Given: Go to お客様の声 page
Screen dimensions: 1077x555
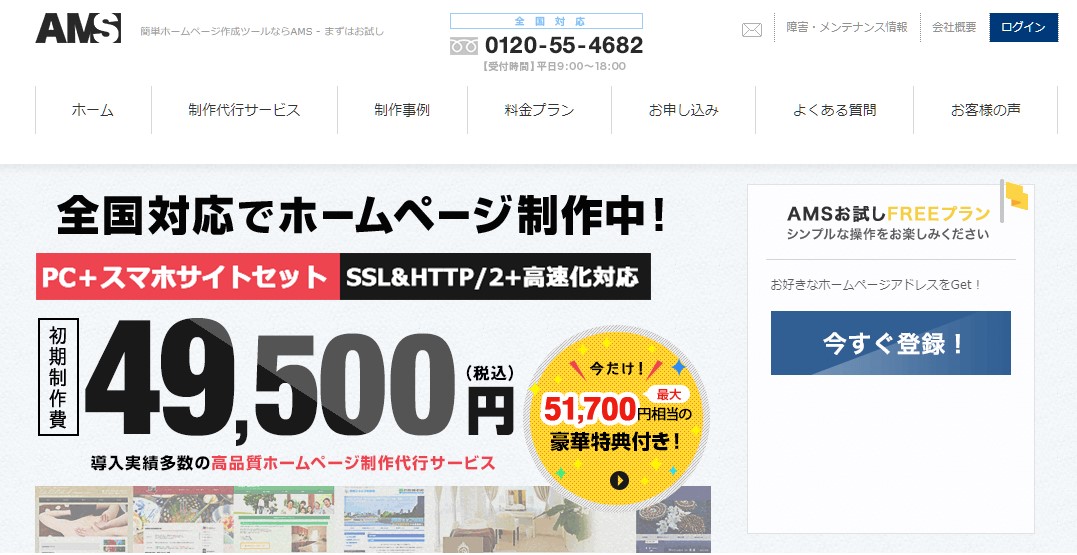Looking at the screenshot, I should coord(986,110).
